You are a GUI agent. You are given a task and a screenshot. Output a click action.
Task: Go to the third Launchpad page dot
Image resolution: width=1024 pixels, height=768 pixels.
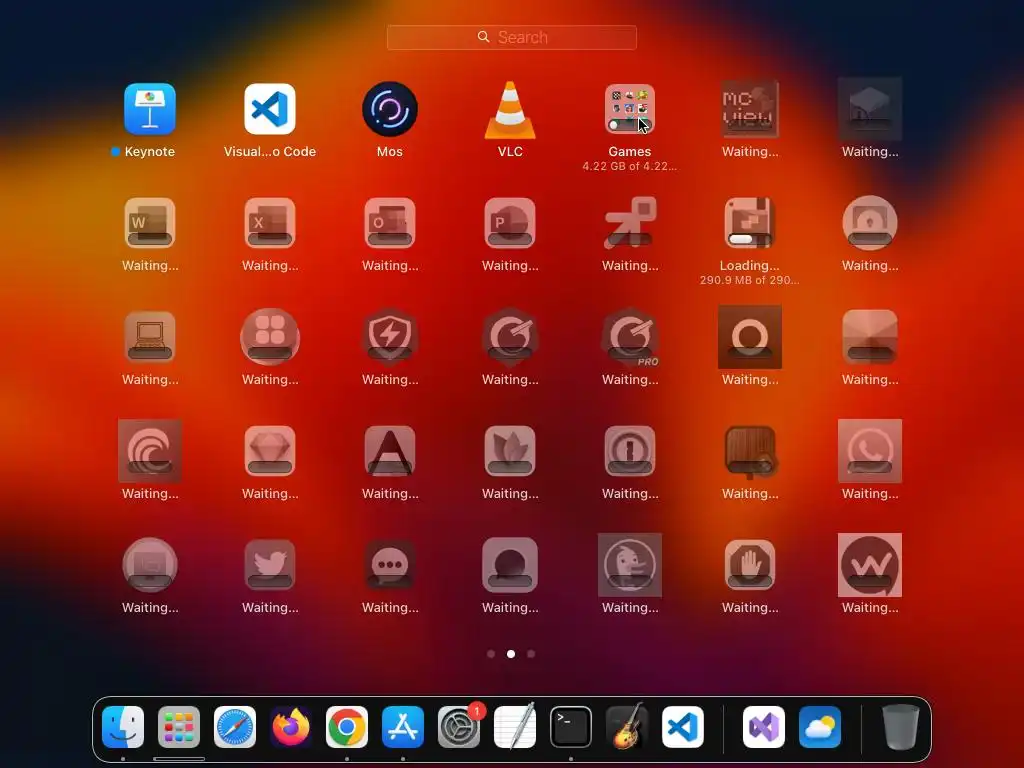click(x=531, y=654)
